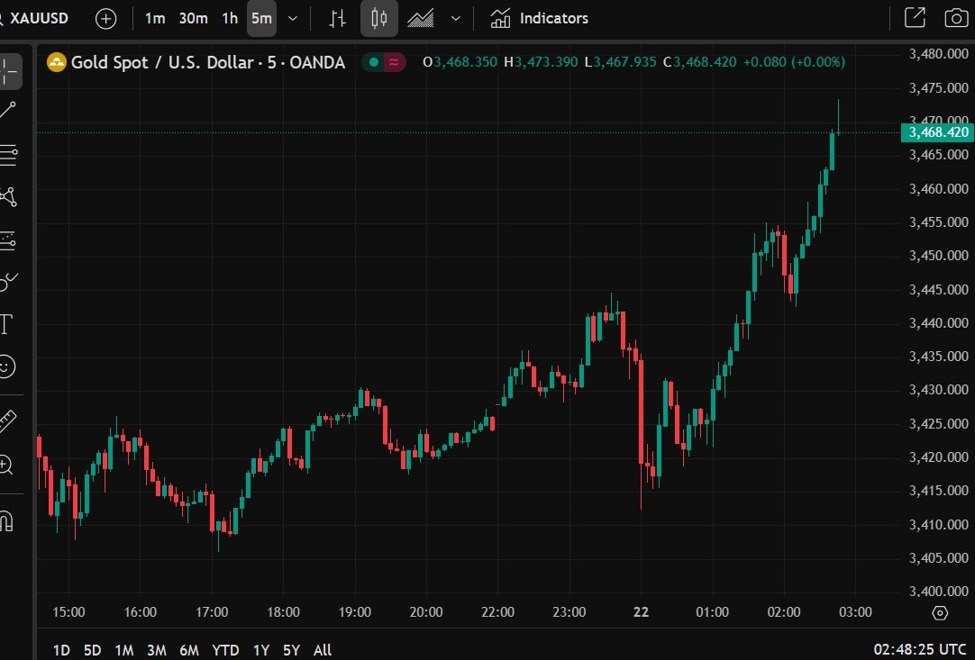Select the ruler measure tool
Viewport: 975px width, 660px height.
[x=7, y=422]
